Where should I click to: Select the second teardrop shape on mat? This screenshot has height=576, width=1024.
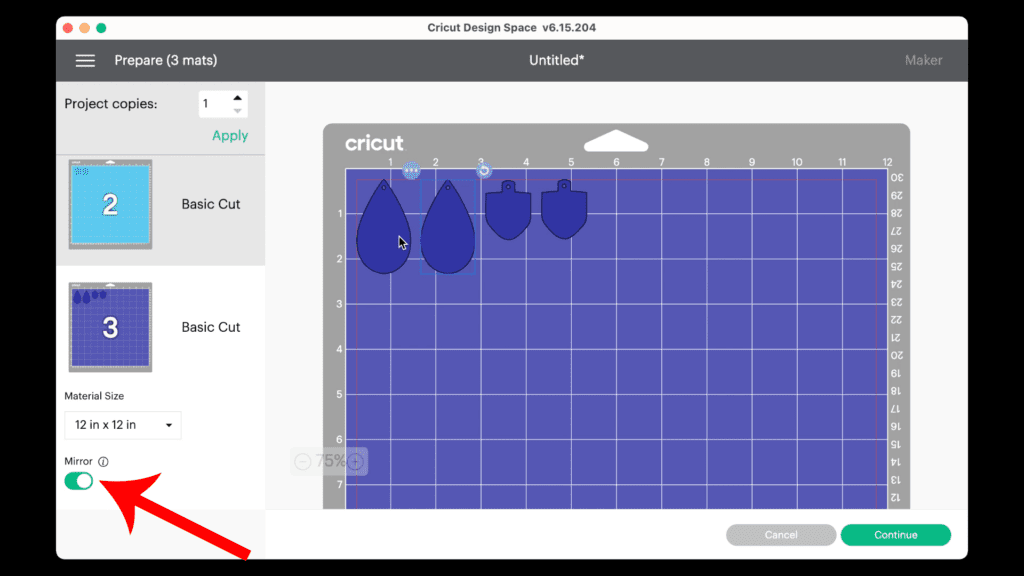[x=448, y=227]
